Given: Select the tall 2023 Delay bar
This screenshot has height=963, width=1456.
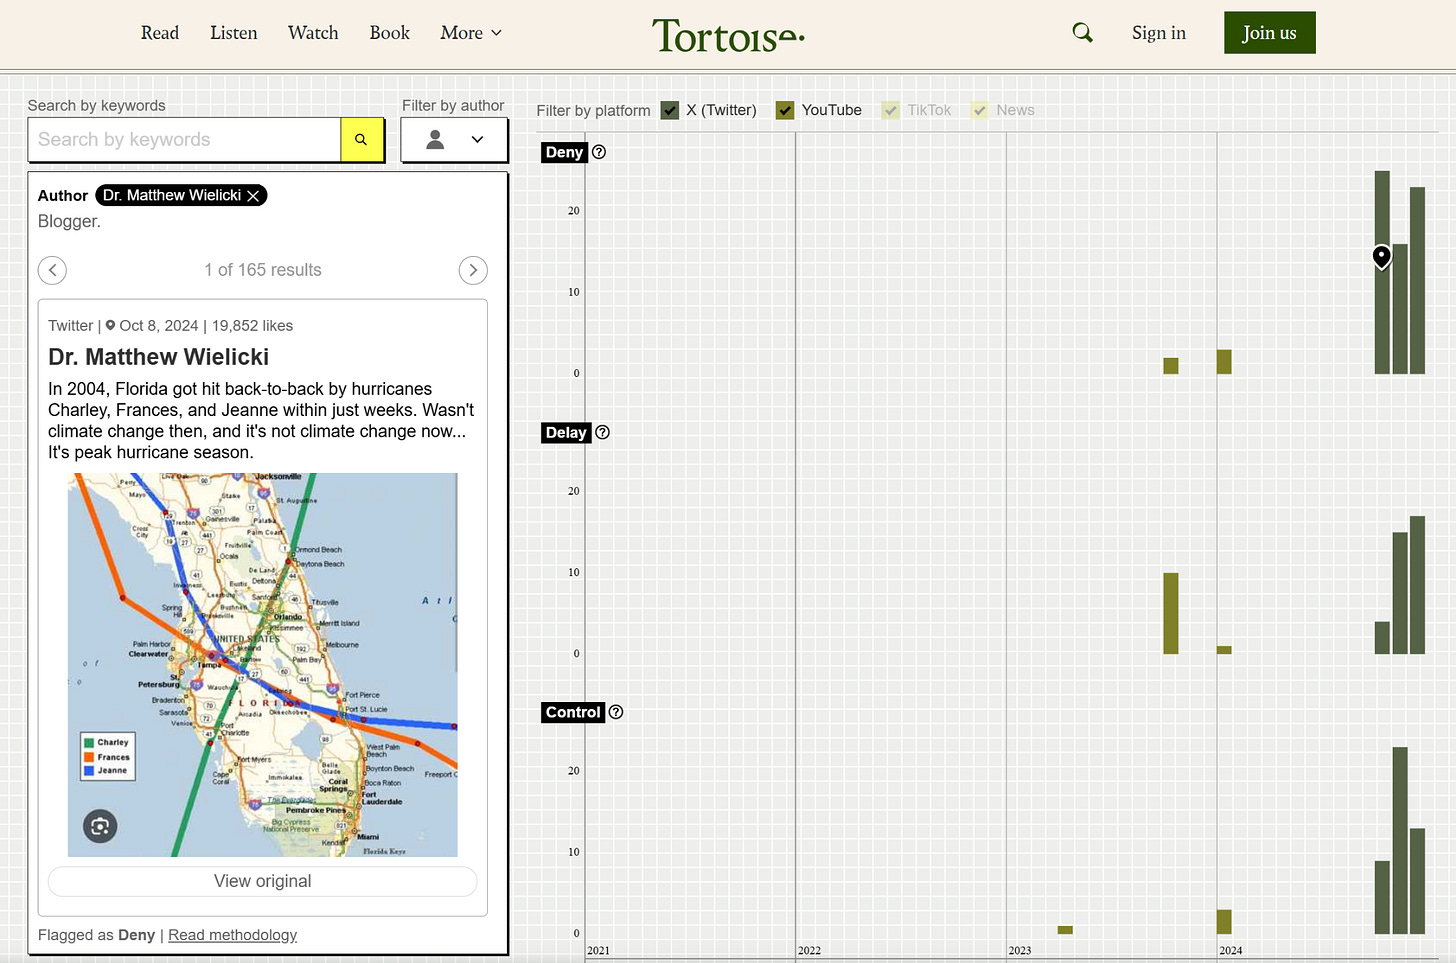Looking at the screenshot, I should (x=1171, y=613).
